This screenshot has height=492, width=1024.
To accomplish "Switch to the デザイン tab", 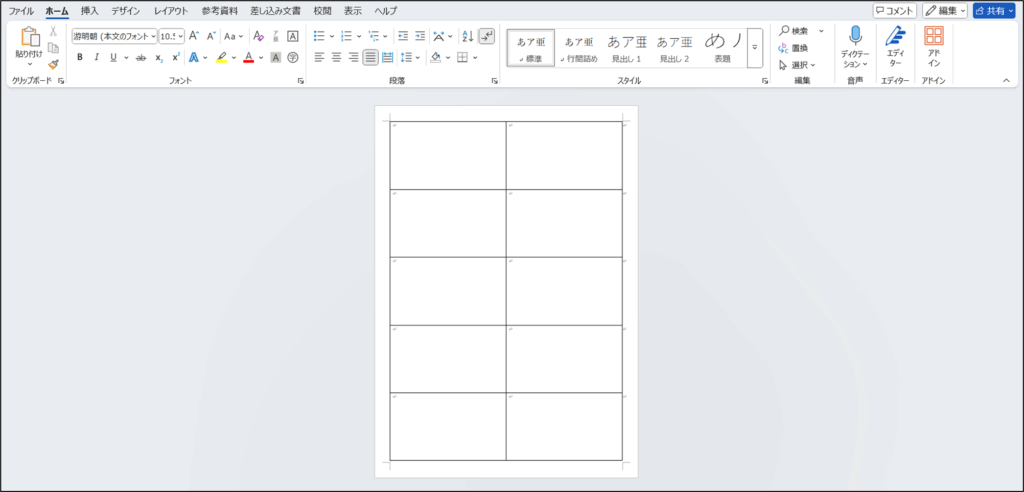I will pyautogui.click(x=125, y=10).
